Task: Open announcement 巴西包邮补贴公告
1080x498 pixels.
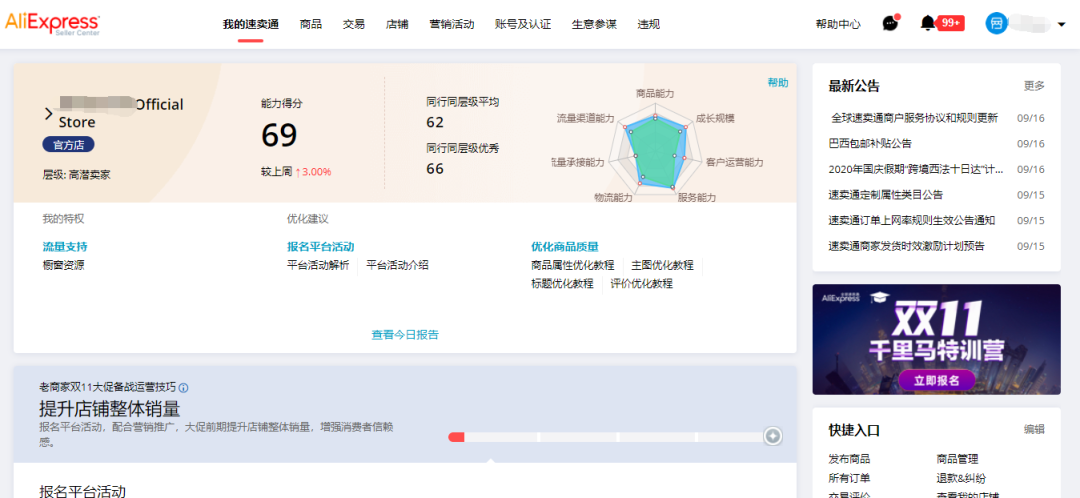Action: coord(870,143)
